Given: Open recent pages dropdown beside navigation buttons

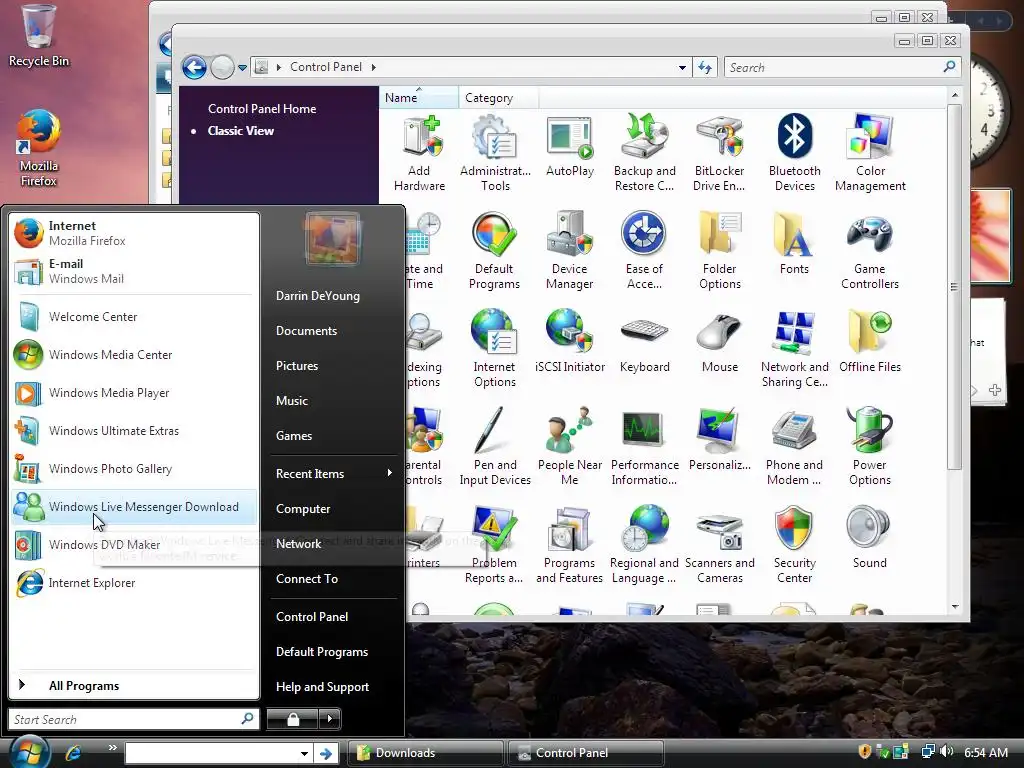Looking at the screenshot, I should point(242,67).
